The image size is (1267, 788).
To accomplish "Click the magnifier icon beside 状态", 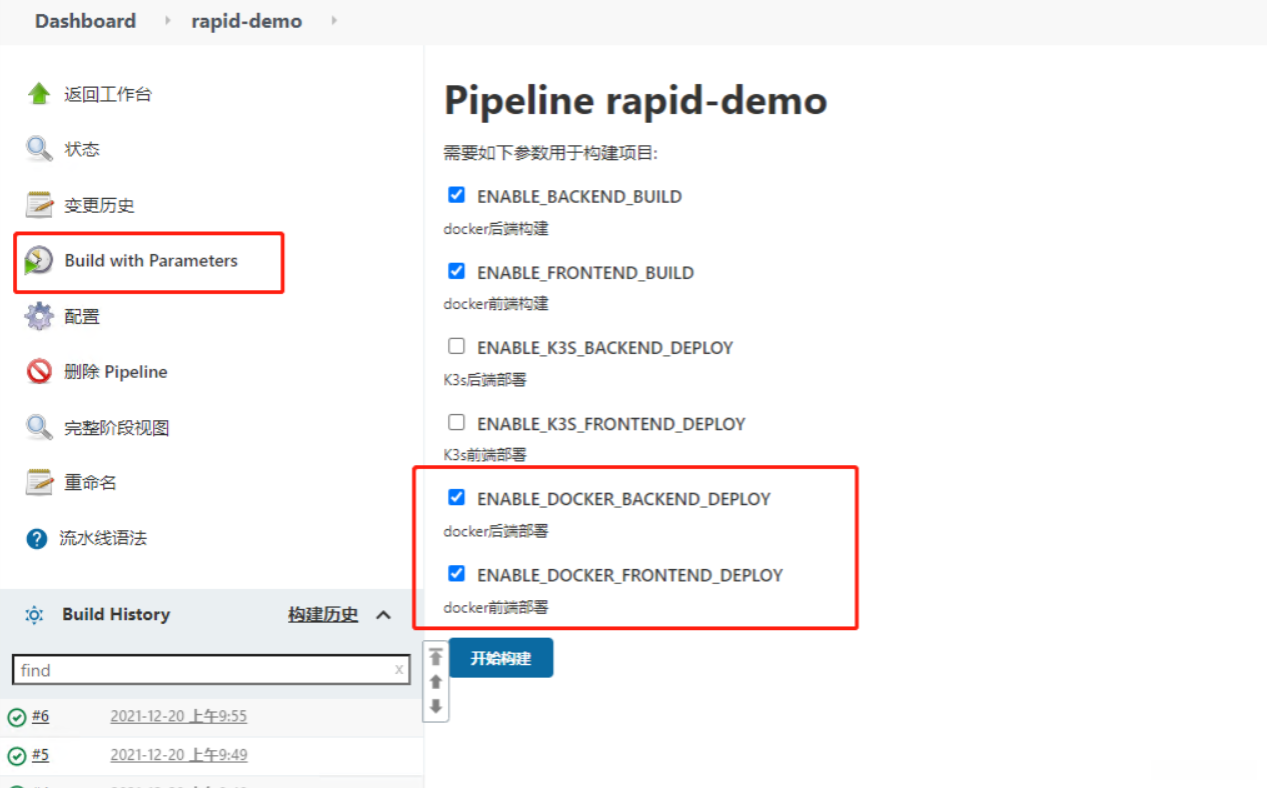I will [x=39, y=149].
